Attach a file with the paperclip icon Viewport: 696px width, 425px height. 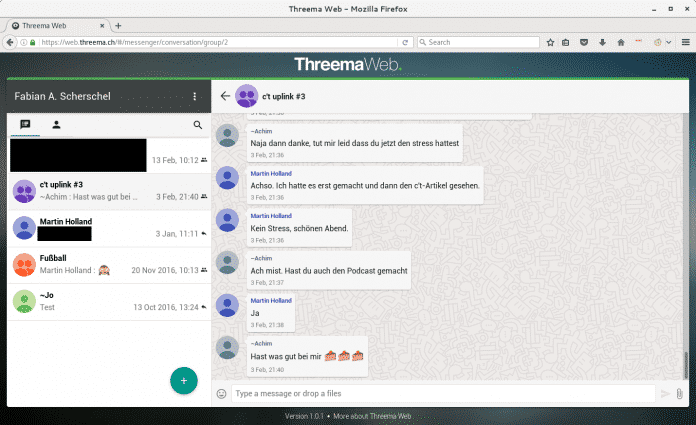pyautogui.click(x=680, y=393)
